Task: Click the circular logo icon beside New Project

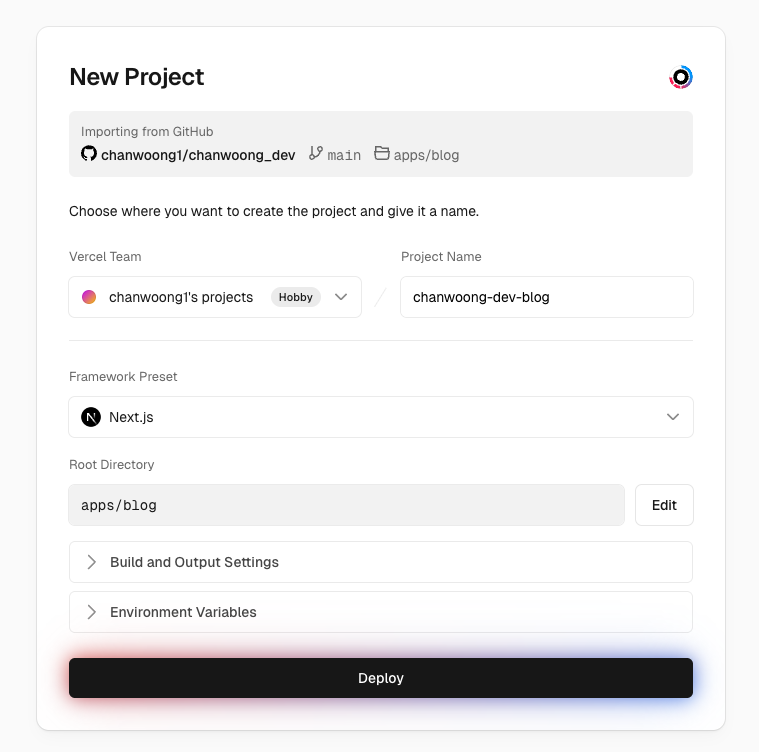Action: pos(681,77)
